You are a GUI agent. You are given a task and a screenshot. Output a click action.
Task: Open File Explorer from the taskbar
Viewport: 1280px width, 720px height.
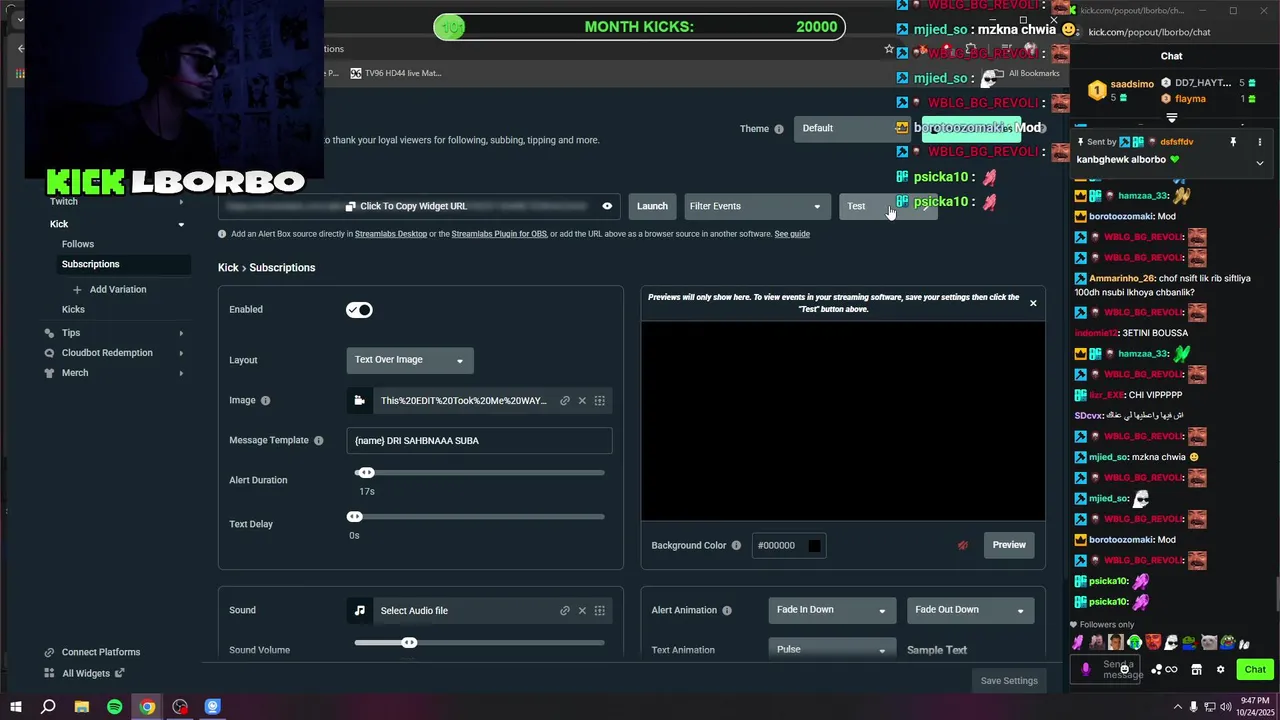[82, 707]
